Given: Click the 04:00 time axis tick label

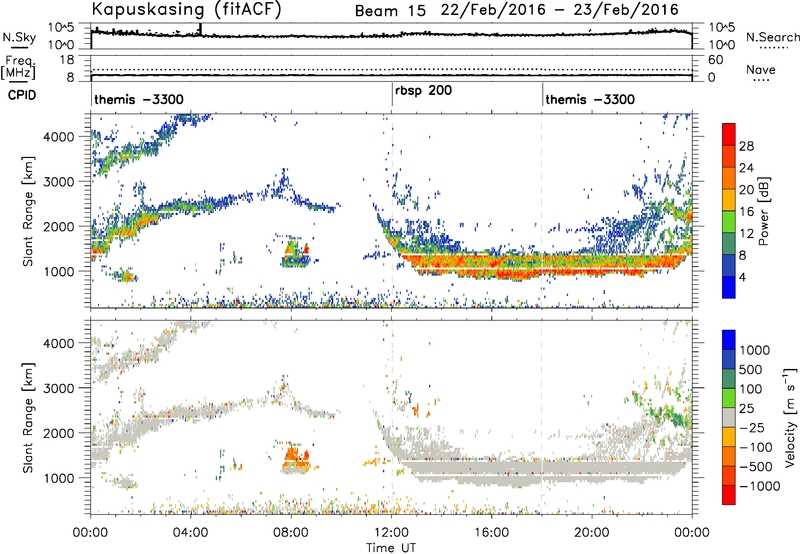Looking at the screenshot, I should coord(190,533).
